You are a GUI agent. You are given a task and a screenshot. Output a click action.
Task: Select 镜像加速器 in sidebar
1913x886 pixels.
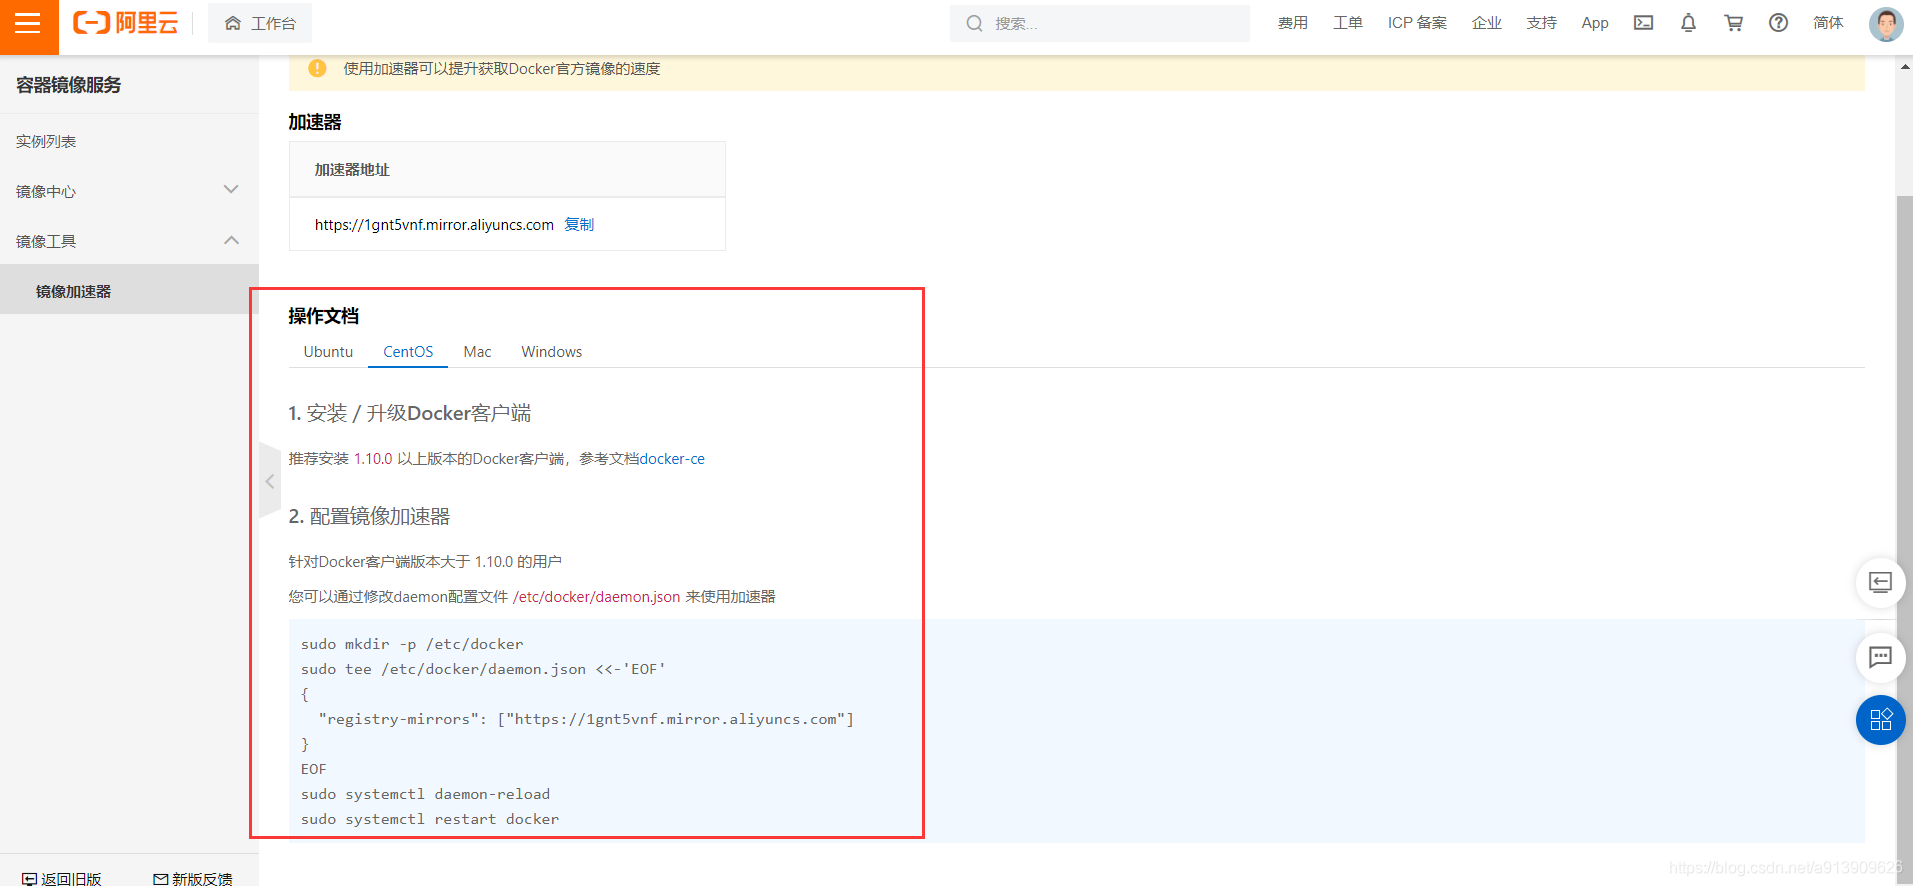click(129, 291)
